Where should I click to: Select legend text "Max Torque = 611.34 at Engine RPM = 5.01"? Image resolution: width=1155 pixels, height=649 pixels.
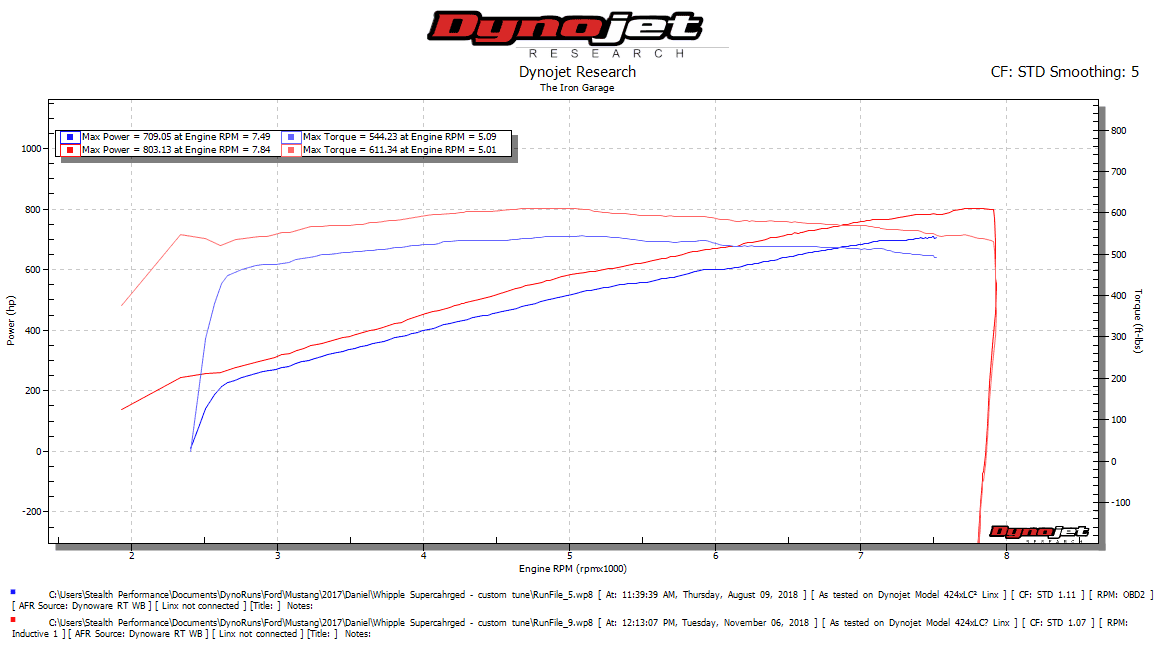399,150
